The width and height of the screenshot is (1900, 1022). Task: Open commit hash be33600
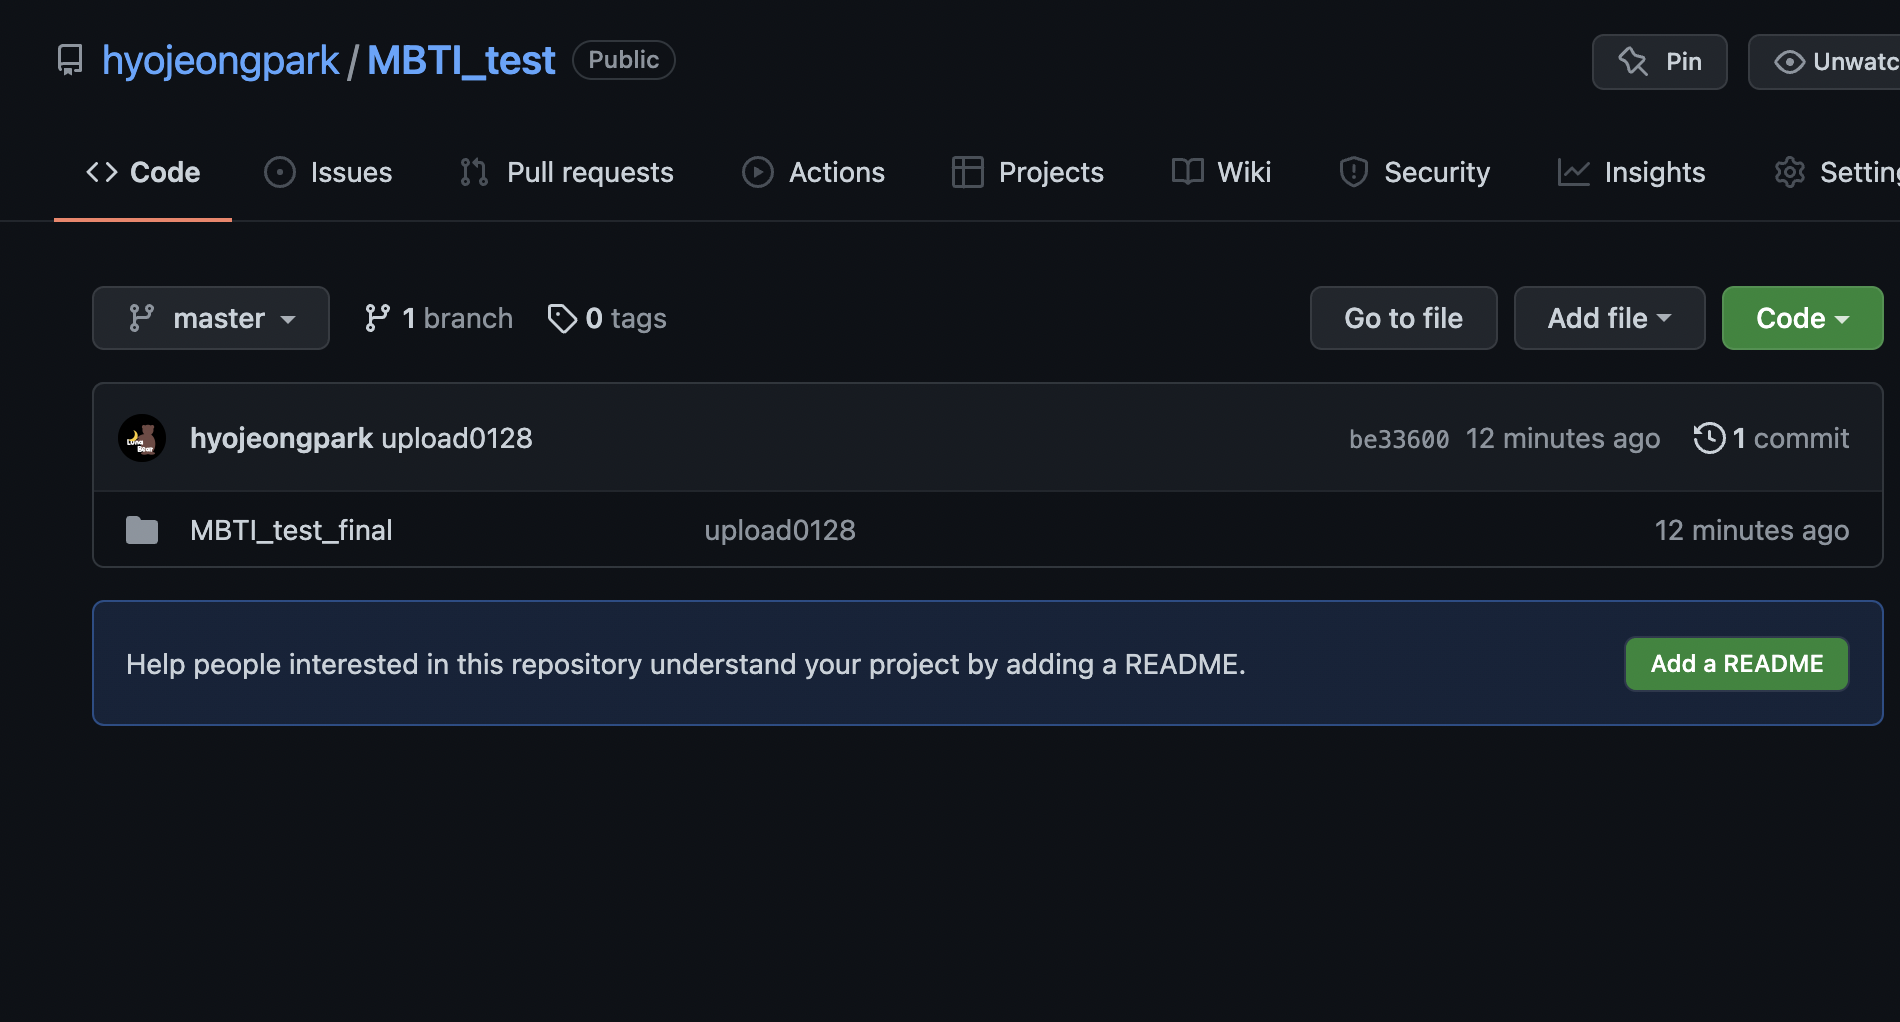pos(1399,439)
